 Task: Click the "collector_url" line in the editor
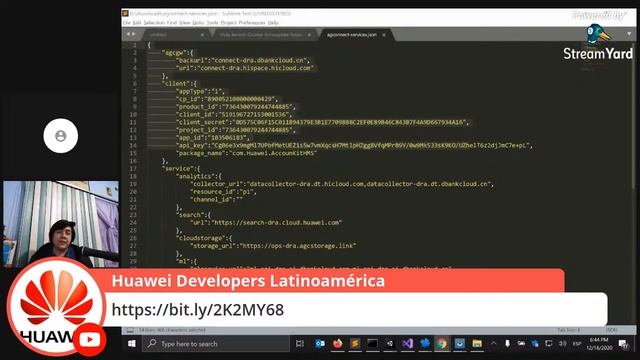tap(342, 184)
